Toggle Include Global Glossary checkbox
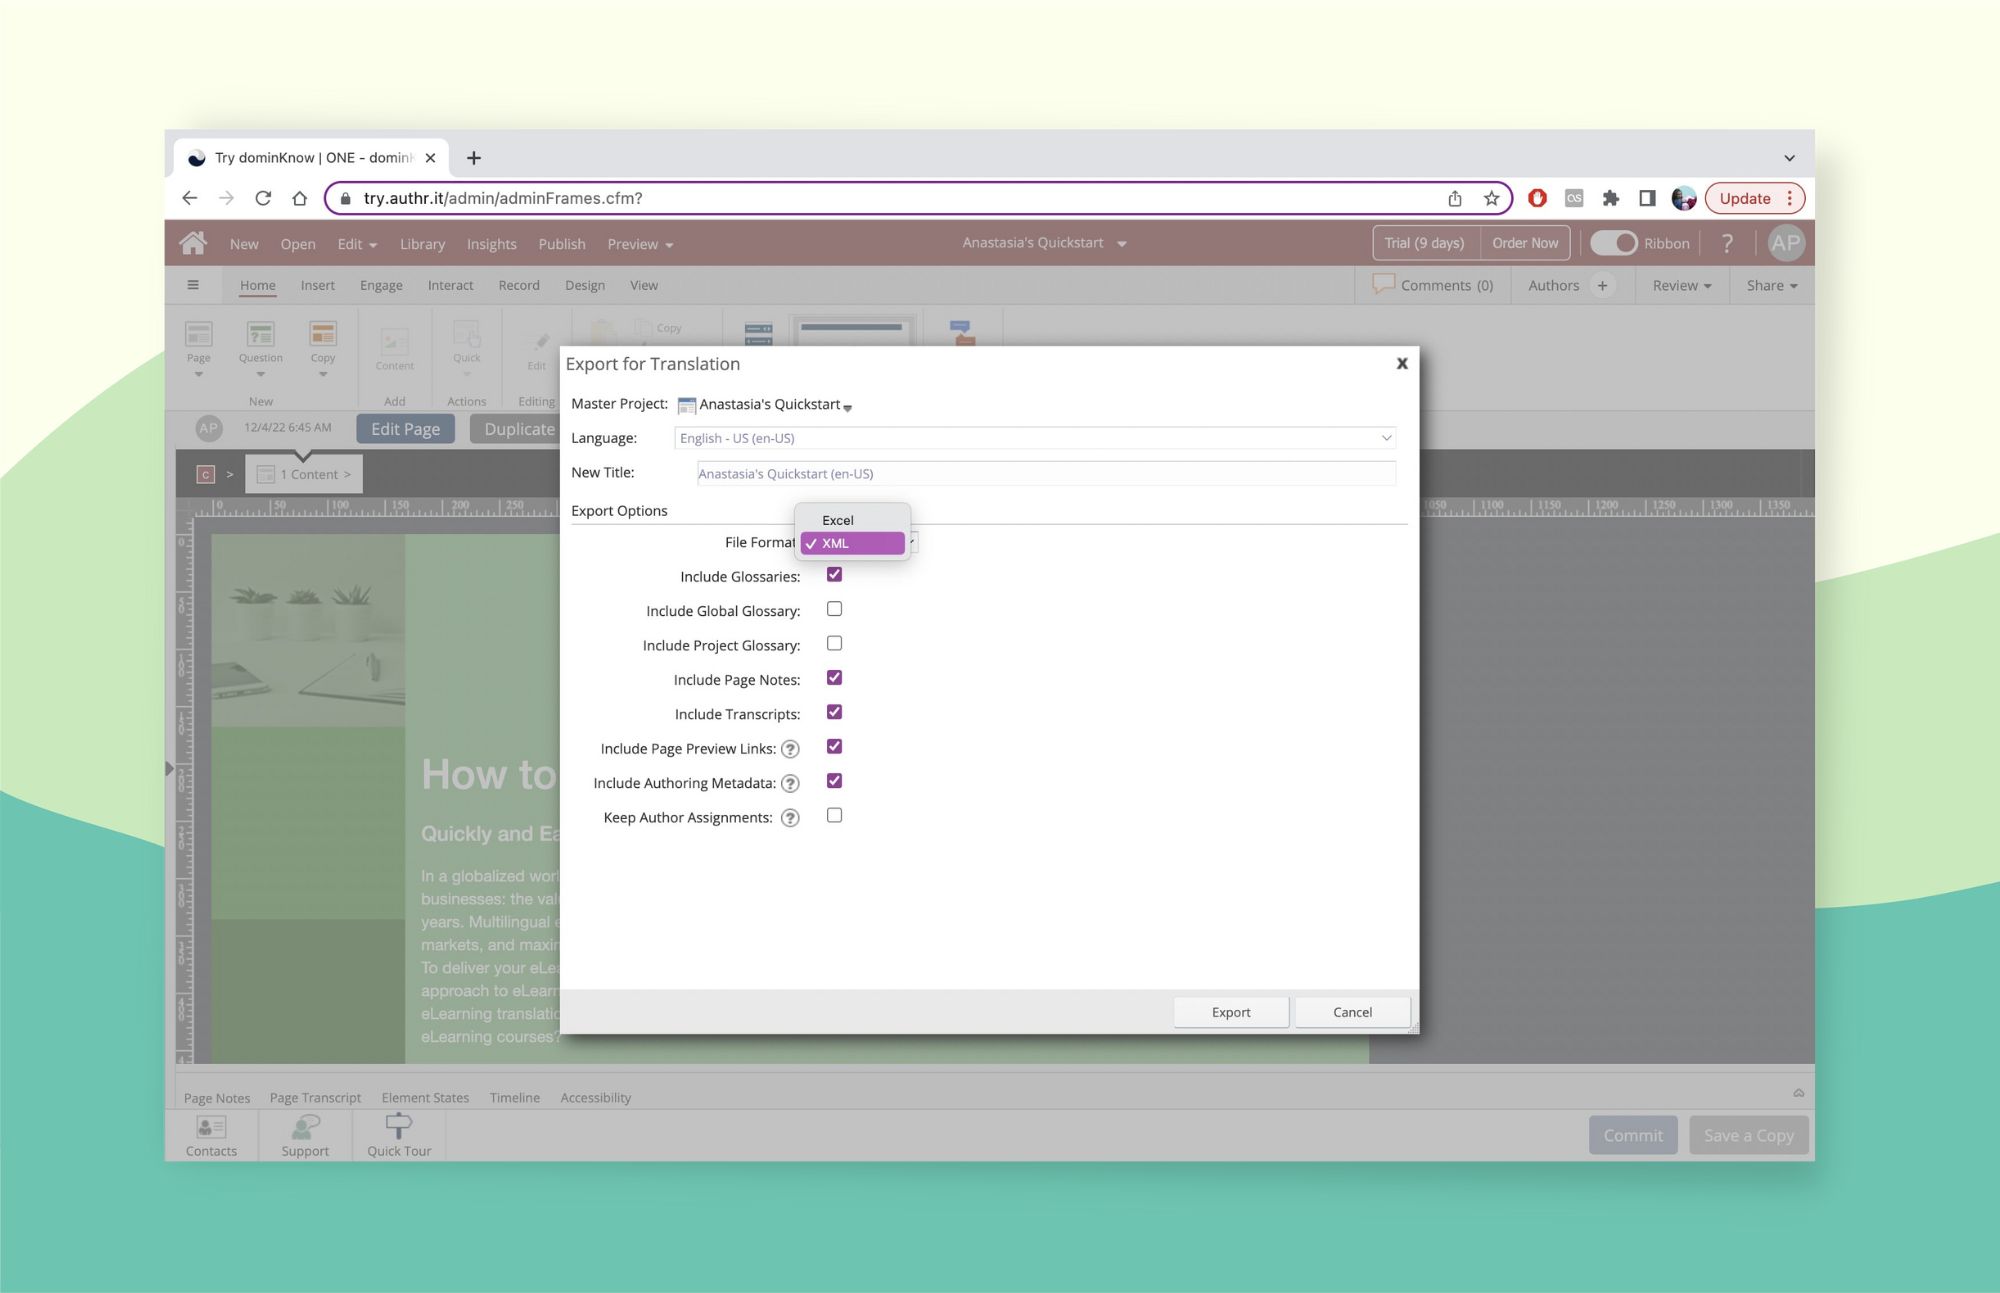 tap(834, 608)
